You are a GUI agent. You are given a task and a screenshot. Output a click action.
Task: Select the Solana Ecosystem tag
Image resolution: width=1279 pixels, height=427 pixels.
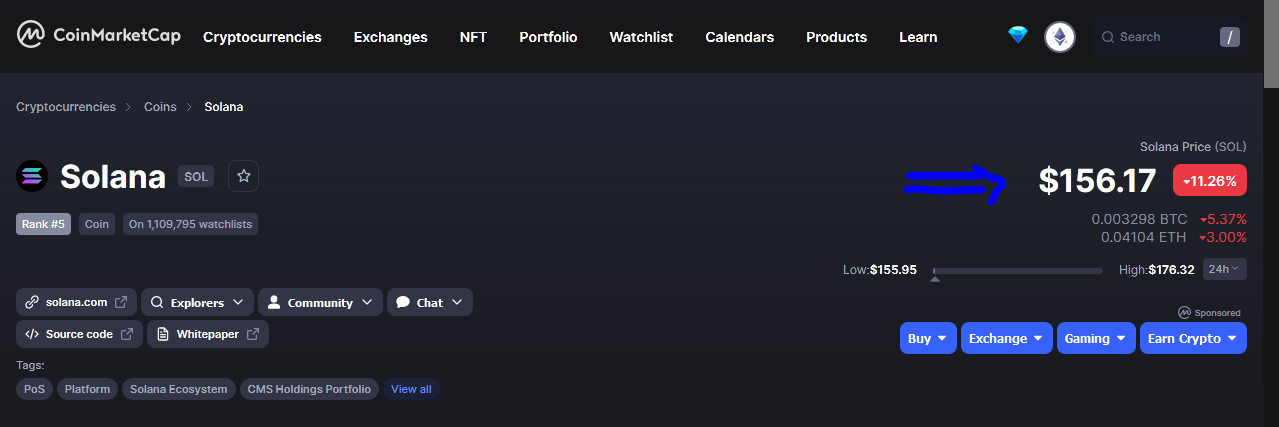tap(180, 389)
